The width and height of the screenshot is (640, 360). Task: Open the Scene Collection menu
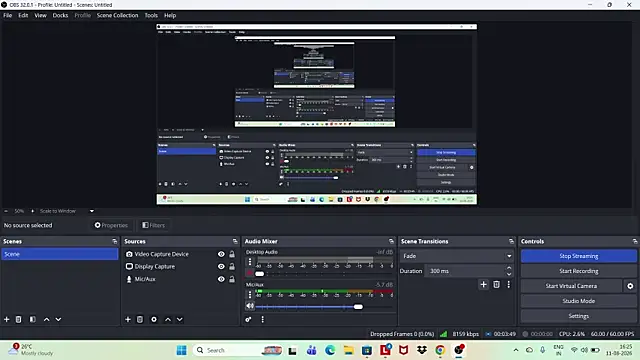(118, 16)
